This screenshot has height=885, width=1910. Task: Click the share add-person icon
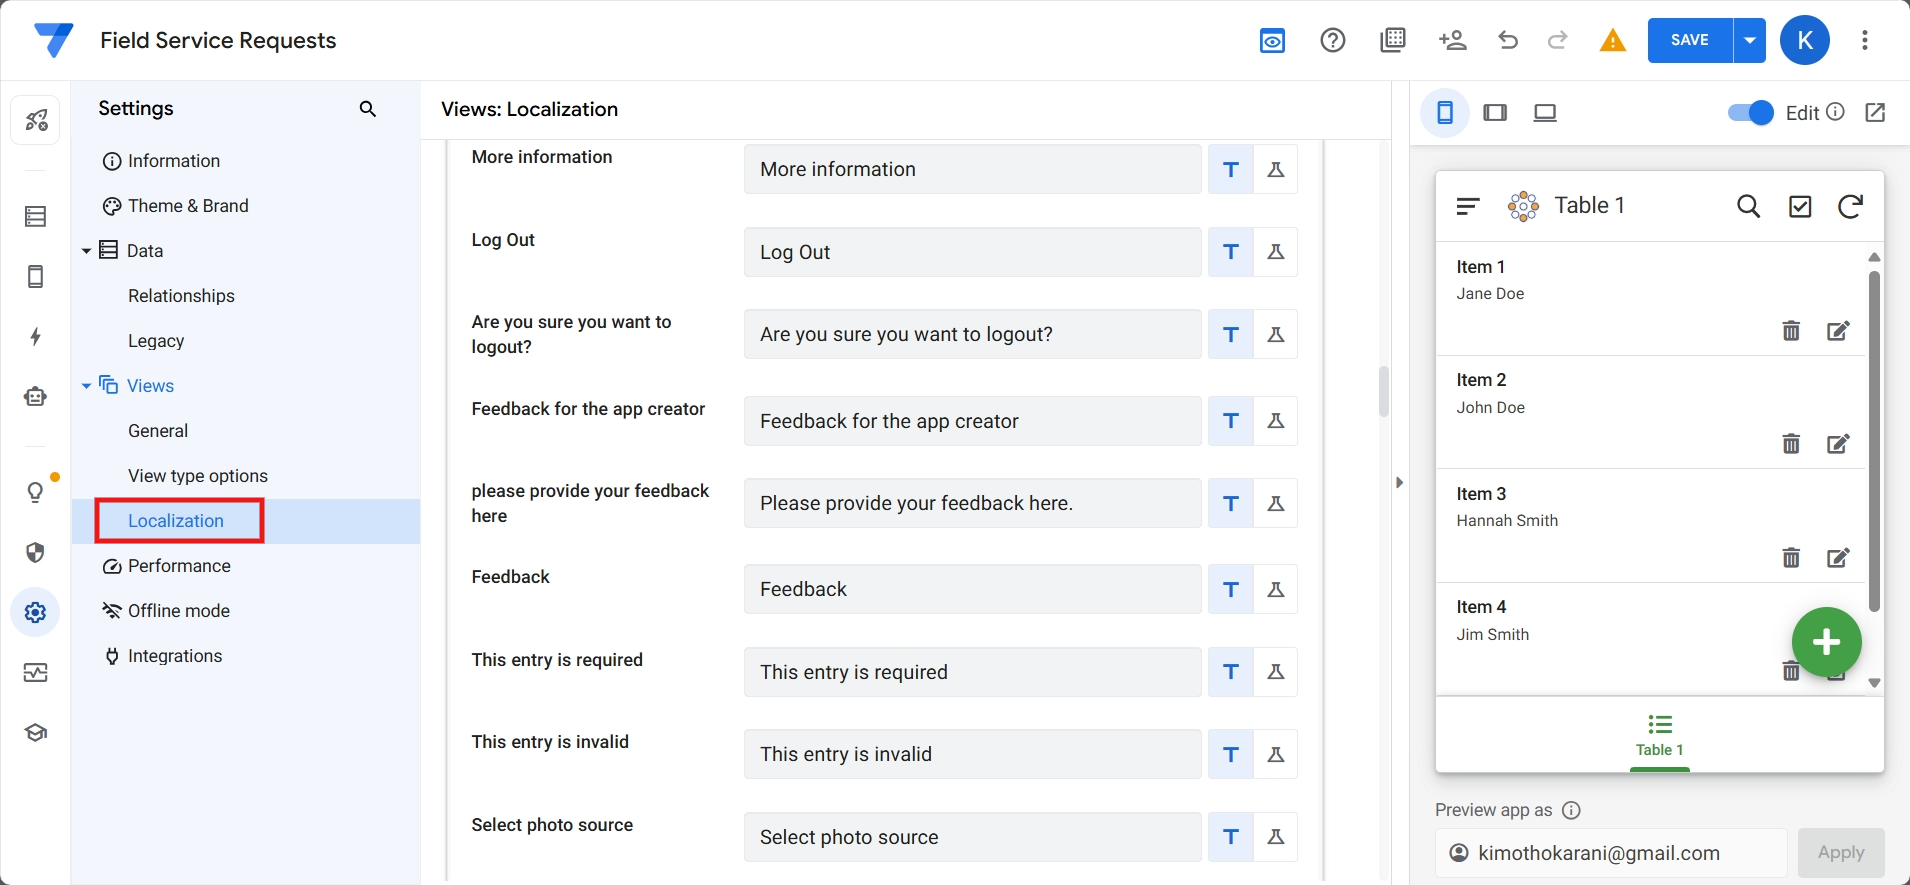1452,40
